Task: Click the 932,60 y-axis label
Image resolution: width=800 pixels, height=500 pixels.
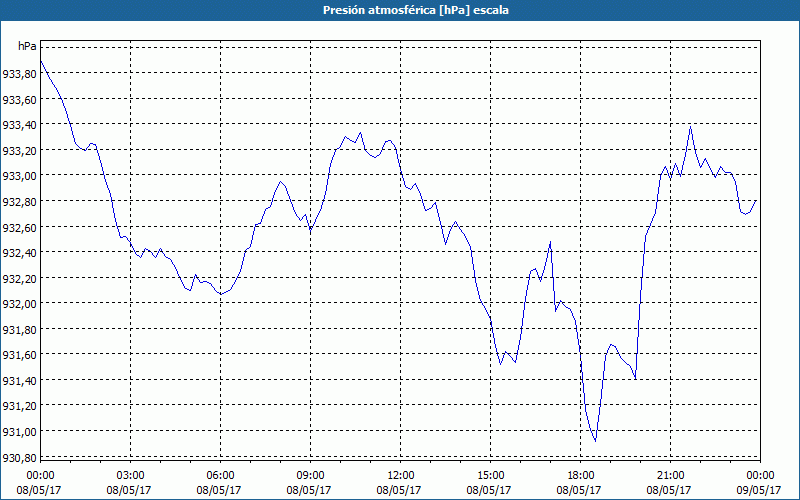Action: [19, 228]
